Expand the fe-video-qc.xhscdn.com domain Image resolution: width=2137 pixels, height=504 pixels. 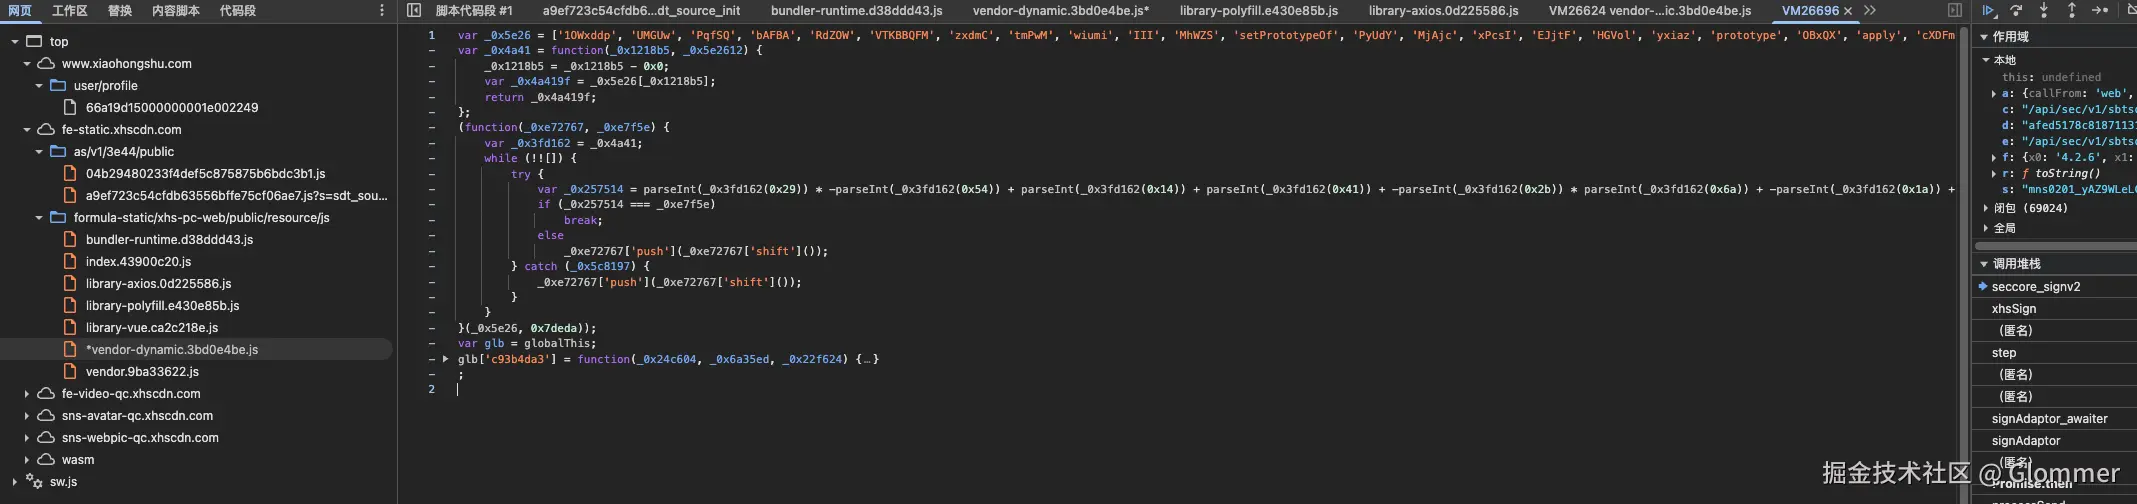[x=27, y=394]
